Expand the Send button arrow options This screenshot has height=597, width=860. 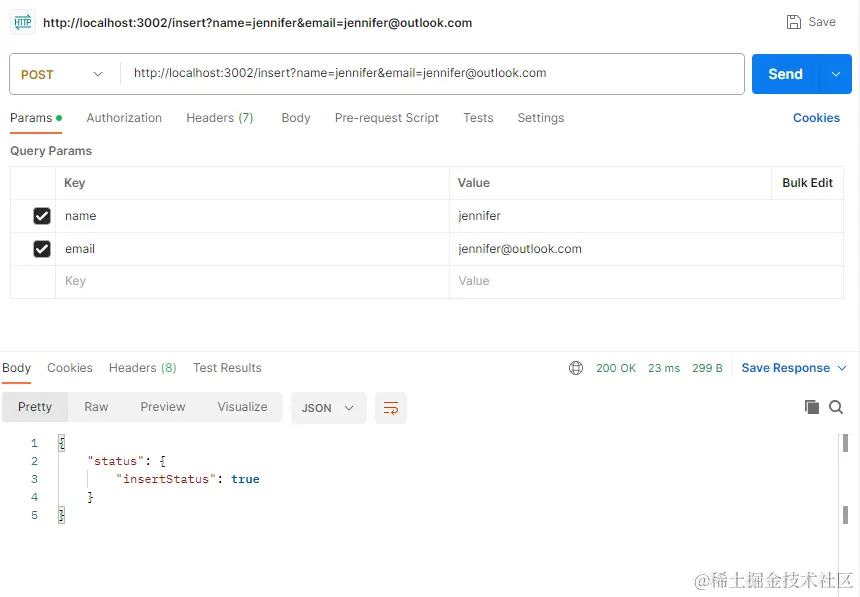[x=835, y=74]
